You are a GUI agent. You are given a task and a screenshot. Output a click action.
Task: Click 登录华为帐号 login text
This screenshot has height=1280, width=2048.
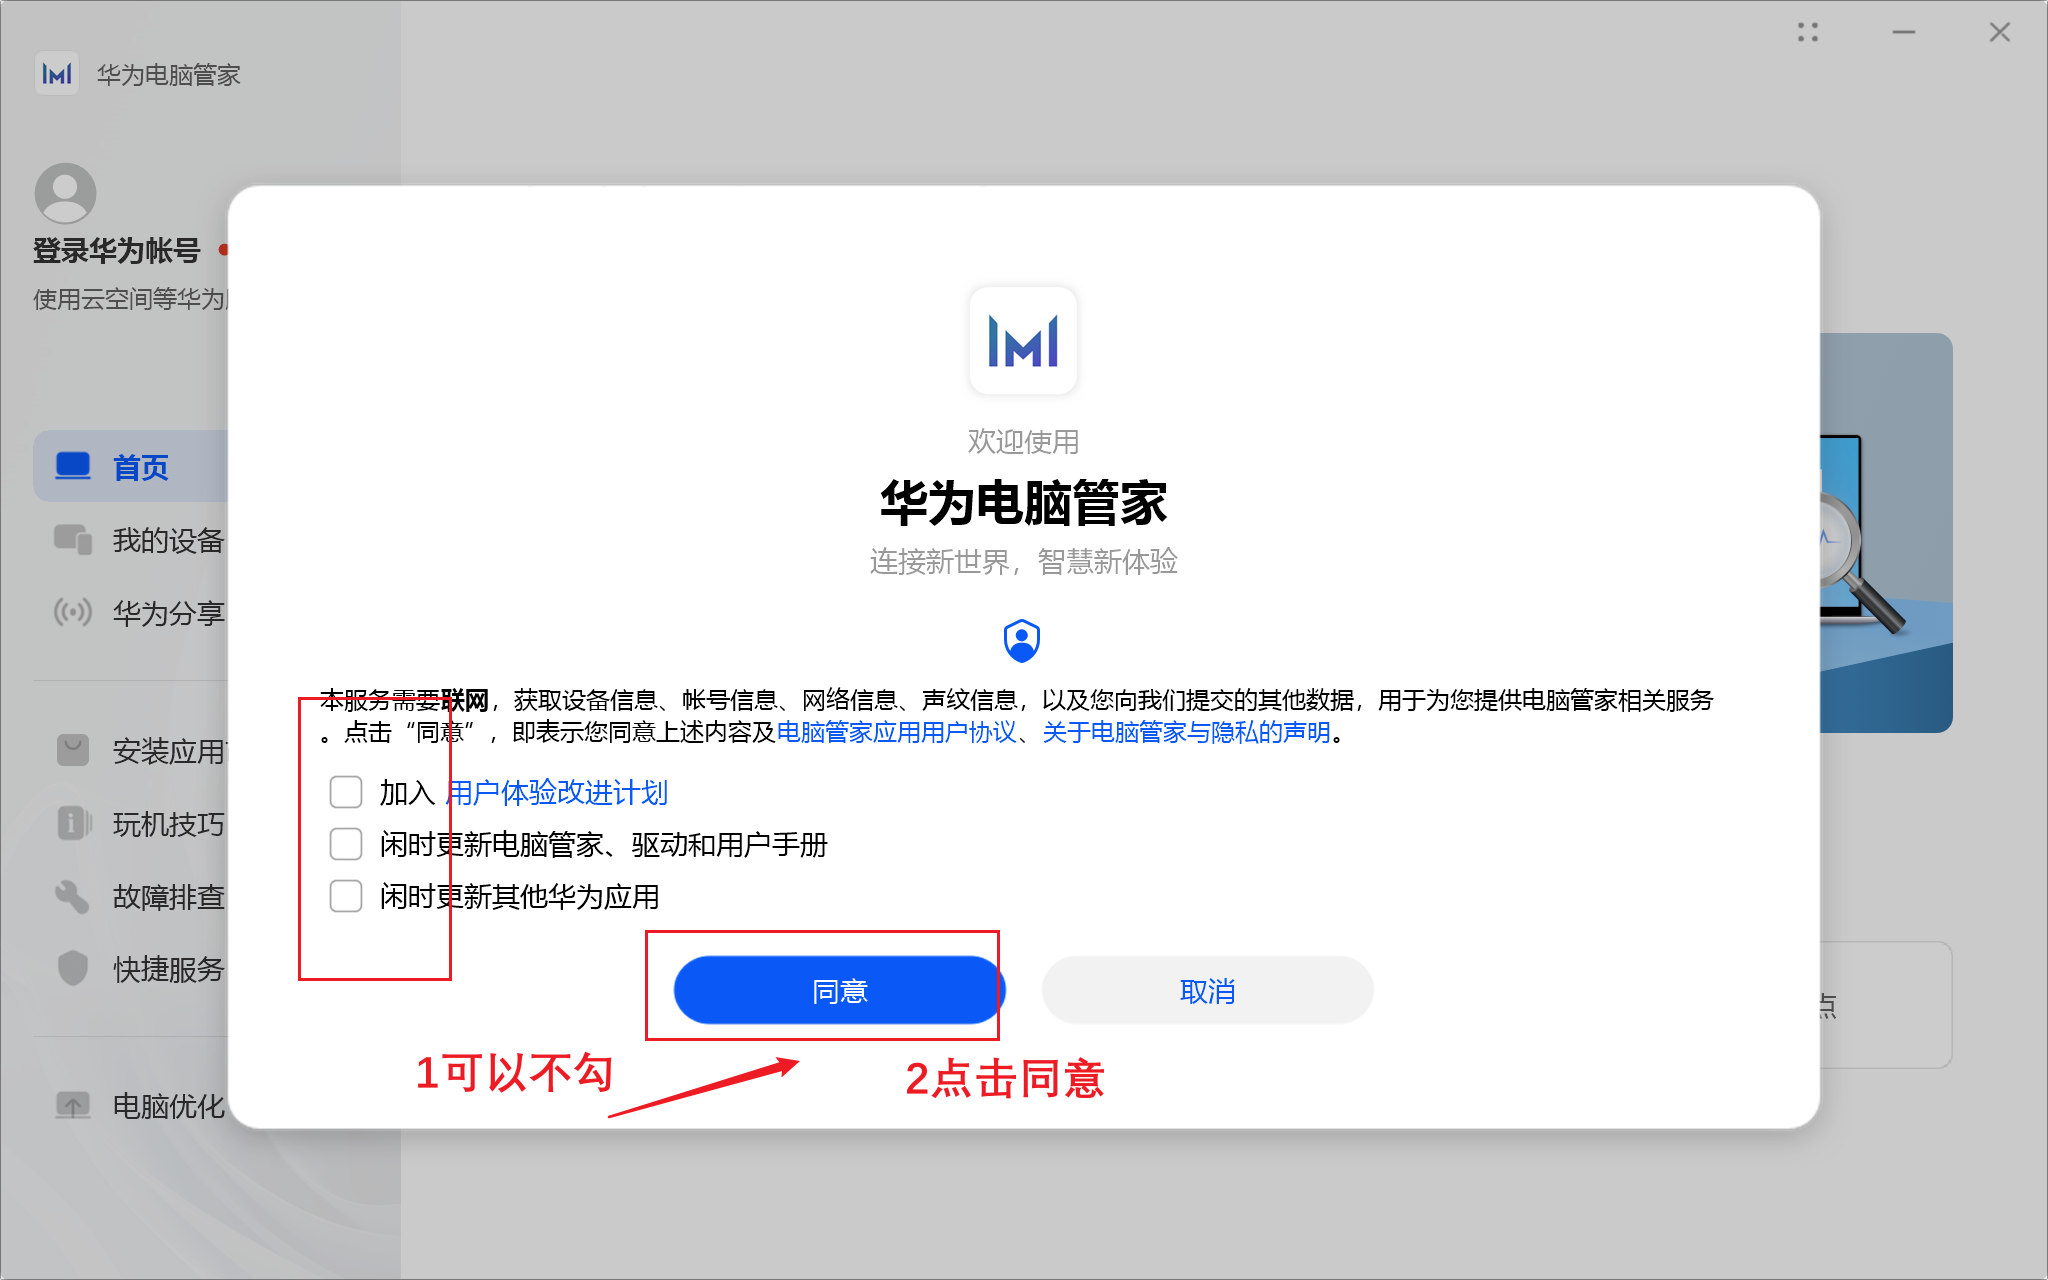116,250
